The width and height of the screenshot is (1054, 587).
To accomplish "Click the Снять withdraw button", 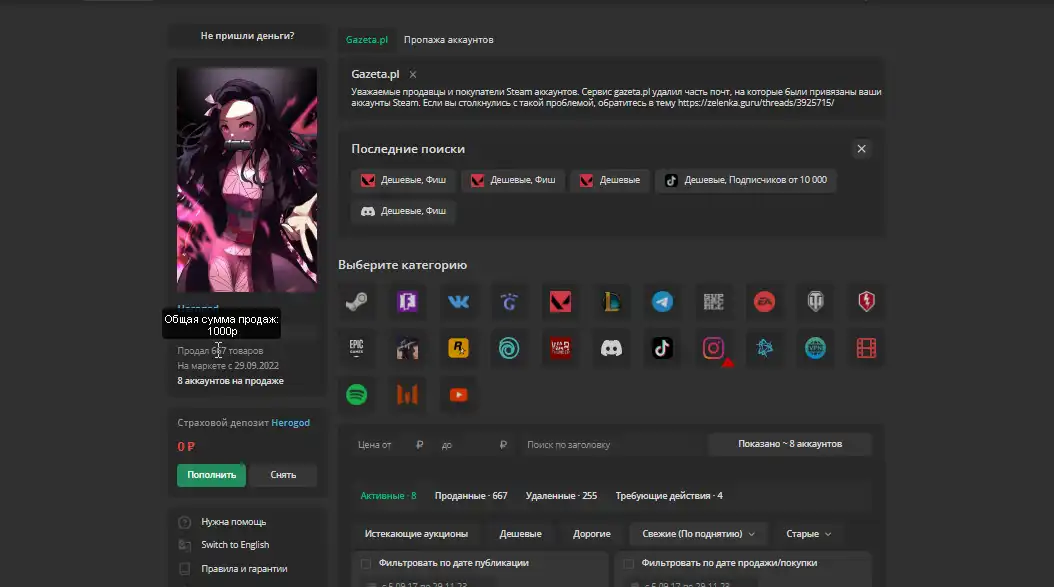I will coord(283,475).
